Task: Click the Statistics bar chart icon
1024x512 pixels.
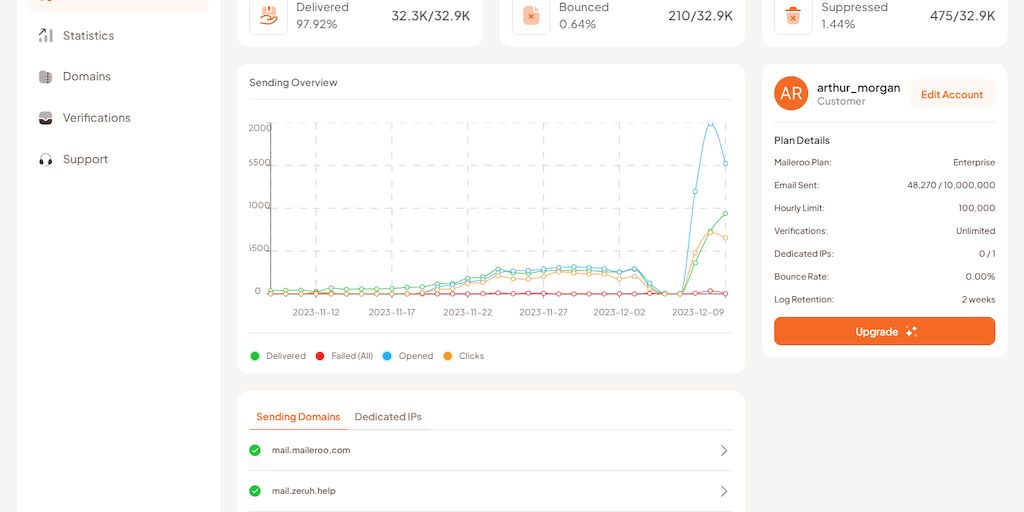Action: tap(45, 36)
